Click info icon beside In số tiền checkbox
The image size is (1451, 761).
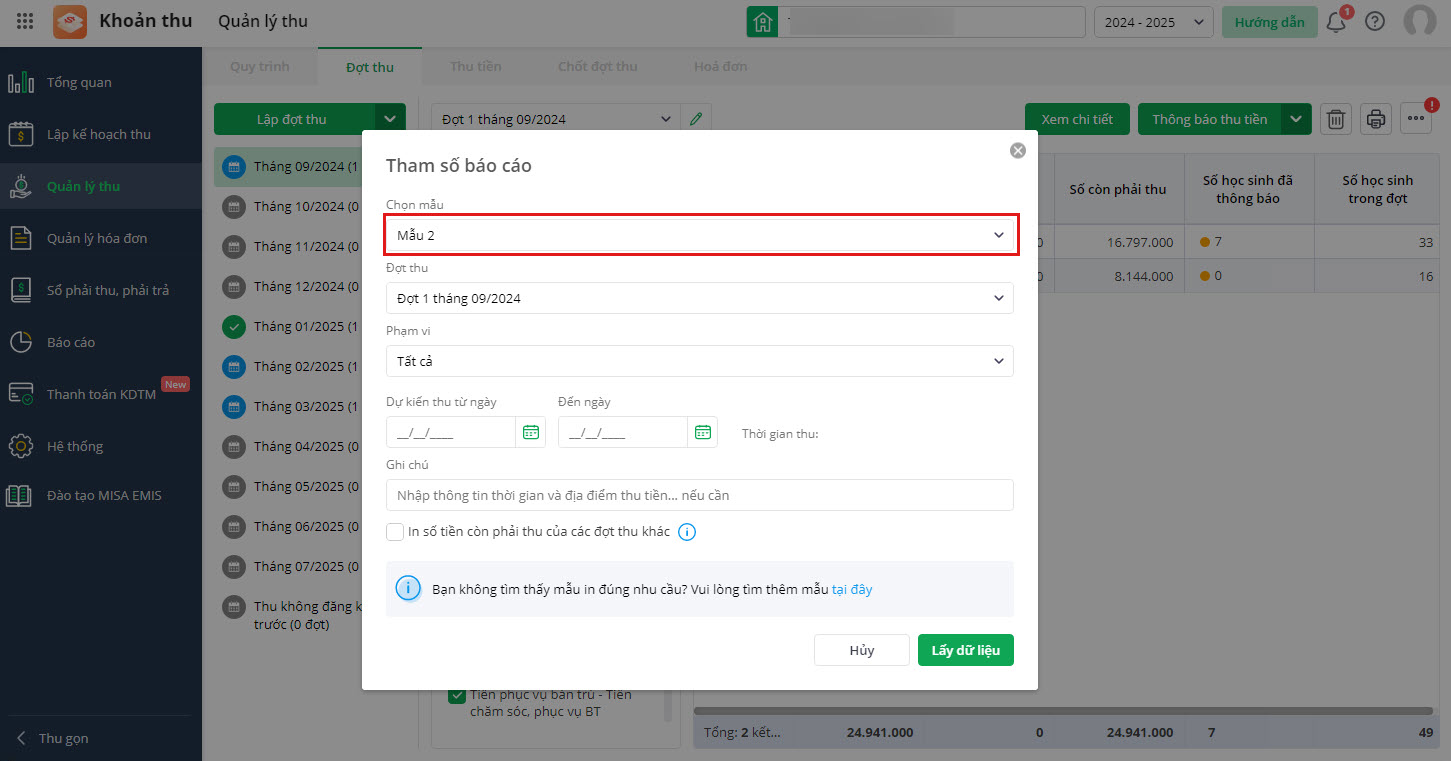pos(687,532)
